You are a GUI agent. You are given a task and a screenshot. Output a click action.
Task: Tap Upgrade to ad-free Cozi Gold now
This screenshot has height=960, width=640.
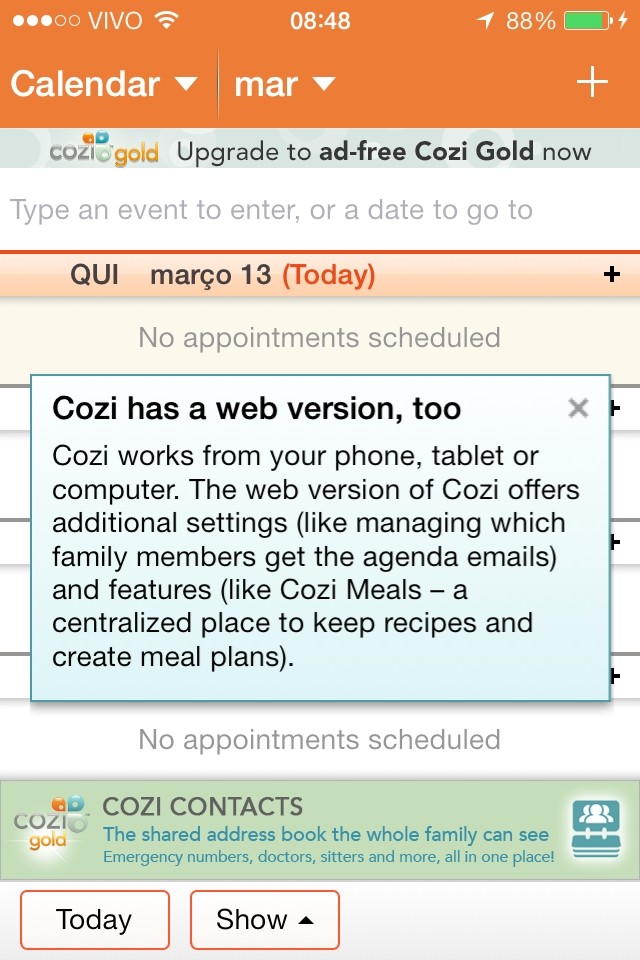click(384, 152)
